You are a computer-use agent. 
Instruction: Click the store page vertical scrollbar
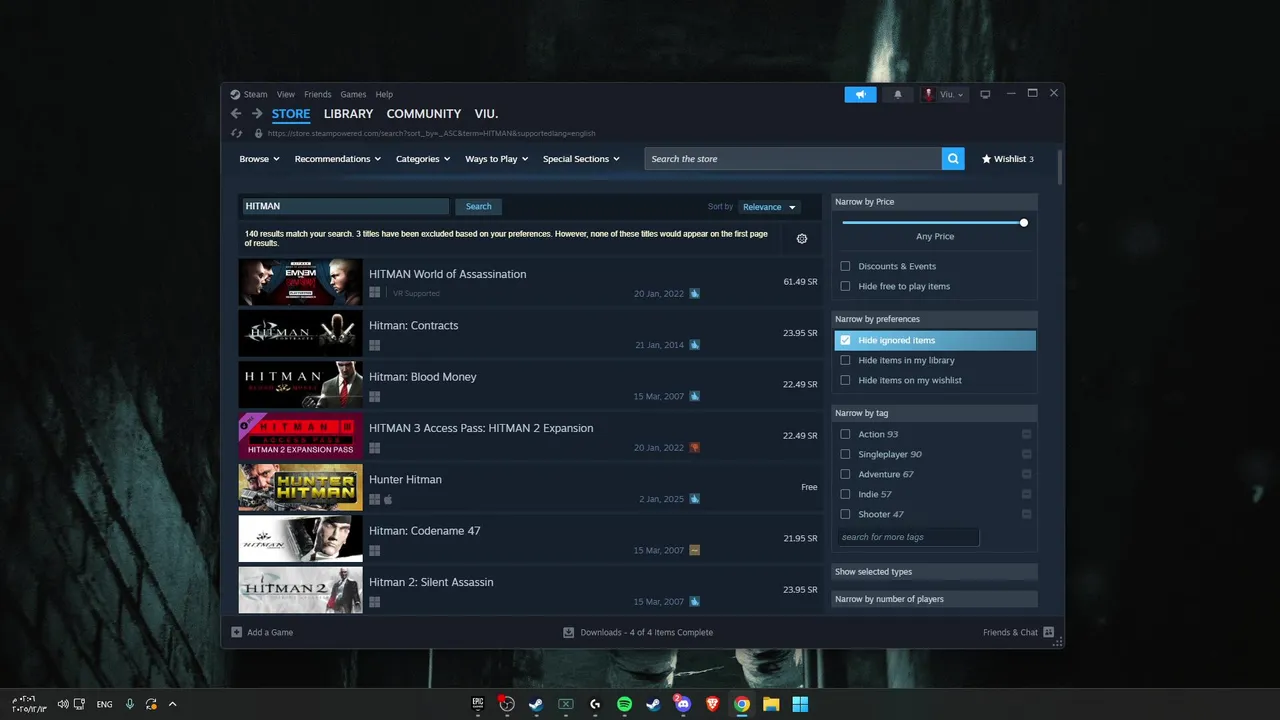click(1059, 166)
